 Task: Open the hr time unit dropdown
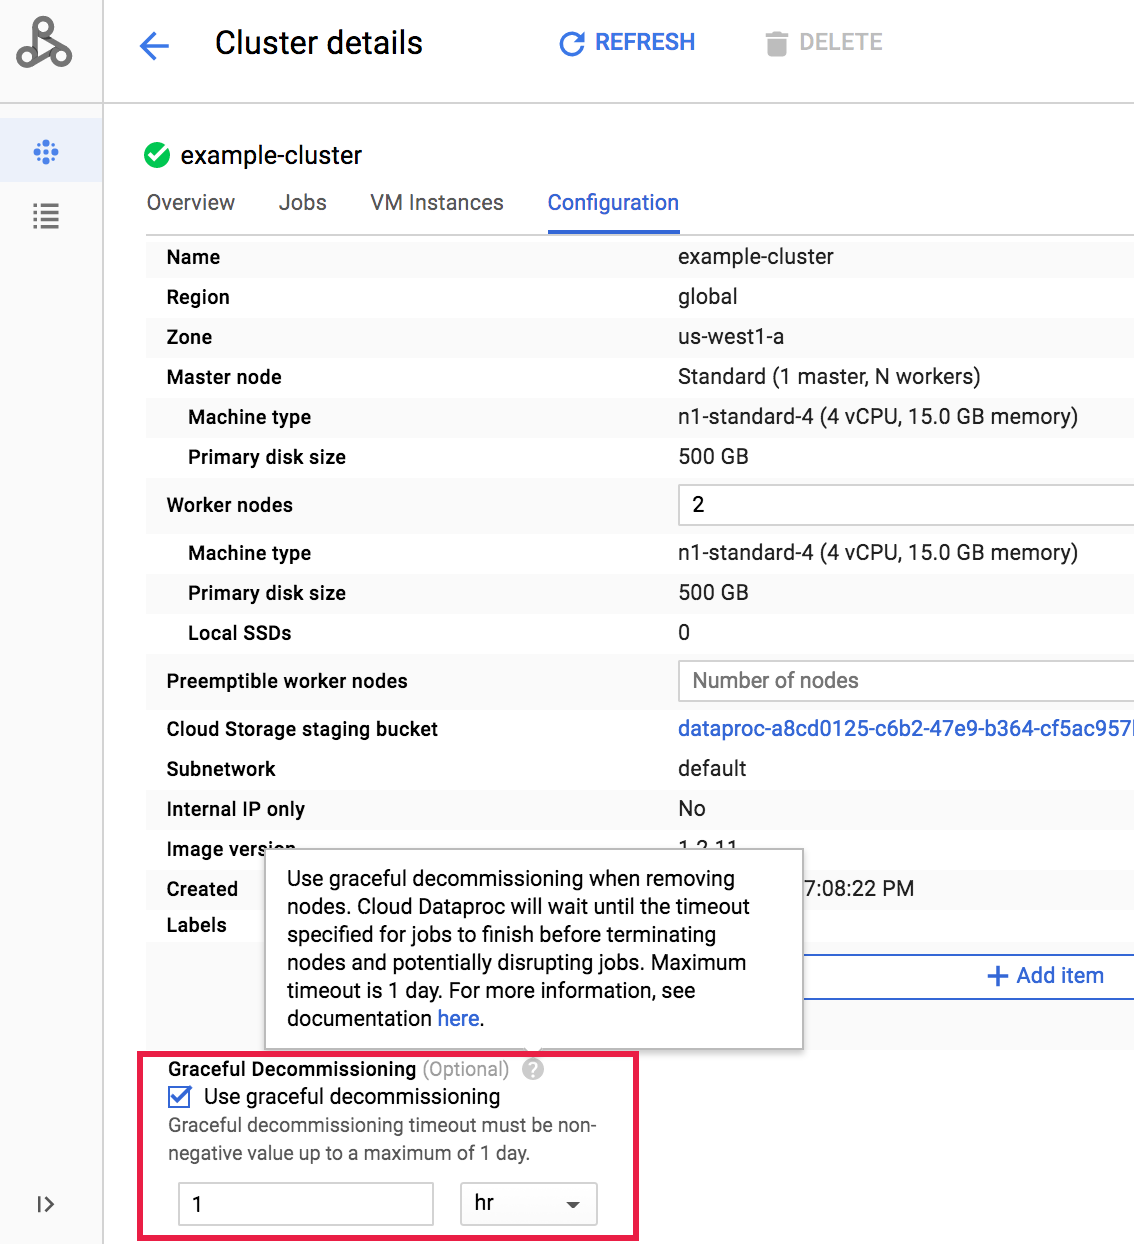(528, 1204)
